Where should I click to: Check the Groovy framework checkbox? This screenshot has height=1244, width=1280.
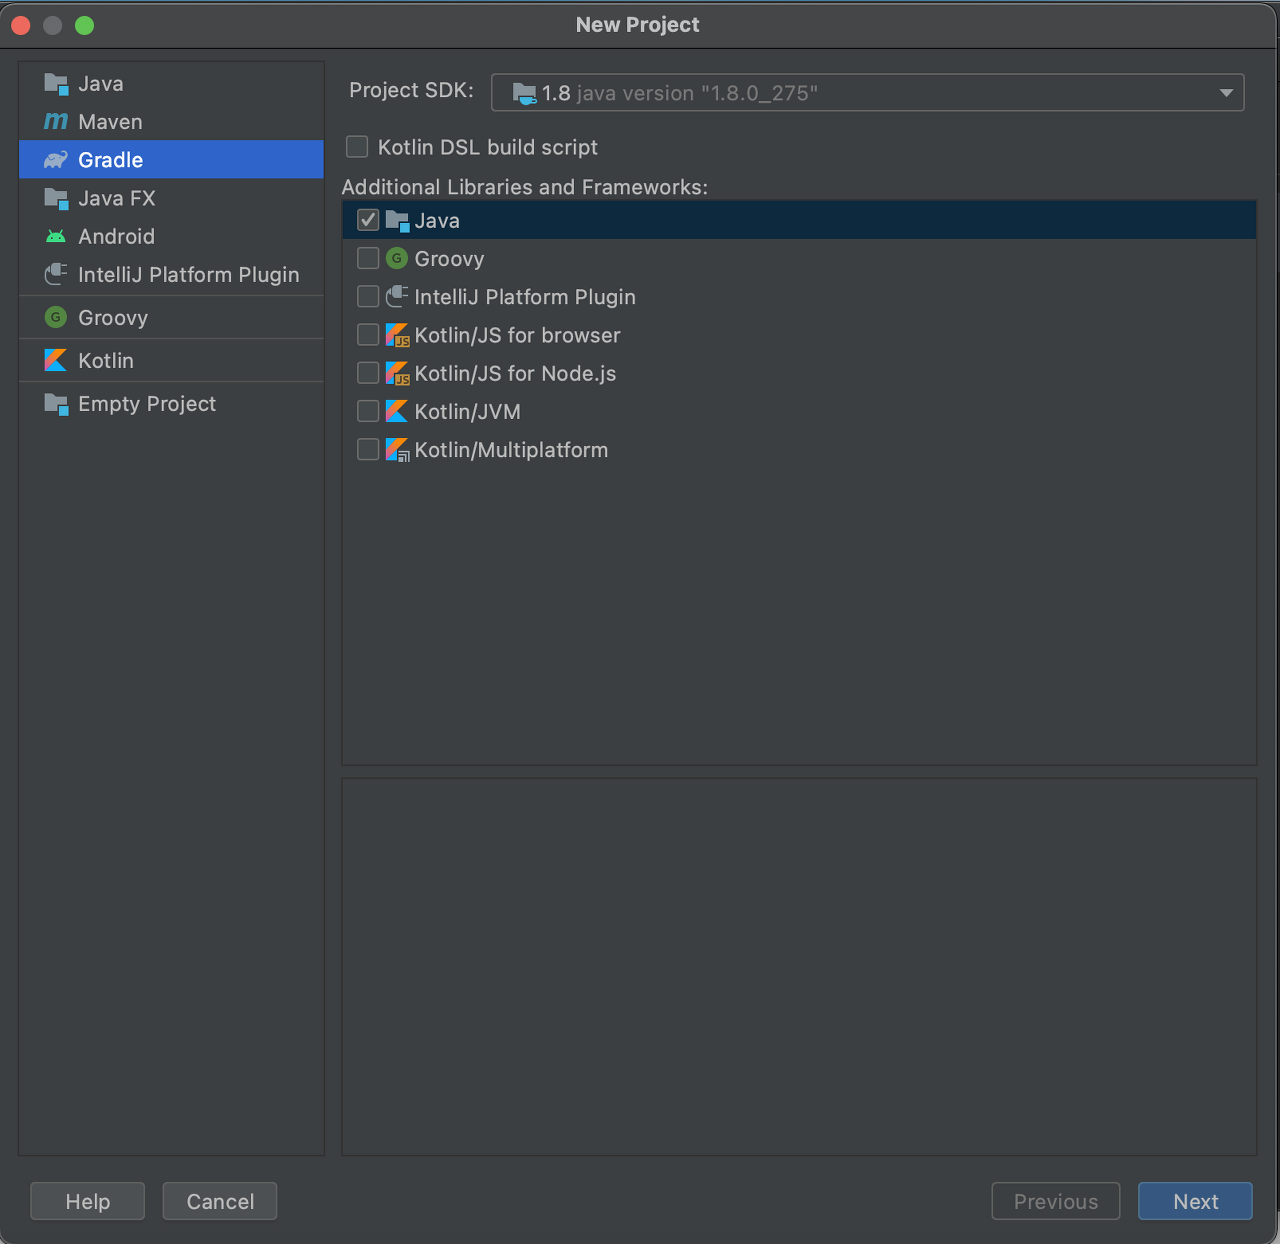coord(368,258)
